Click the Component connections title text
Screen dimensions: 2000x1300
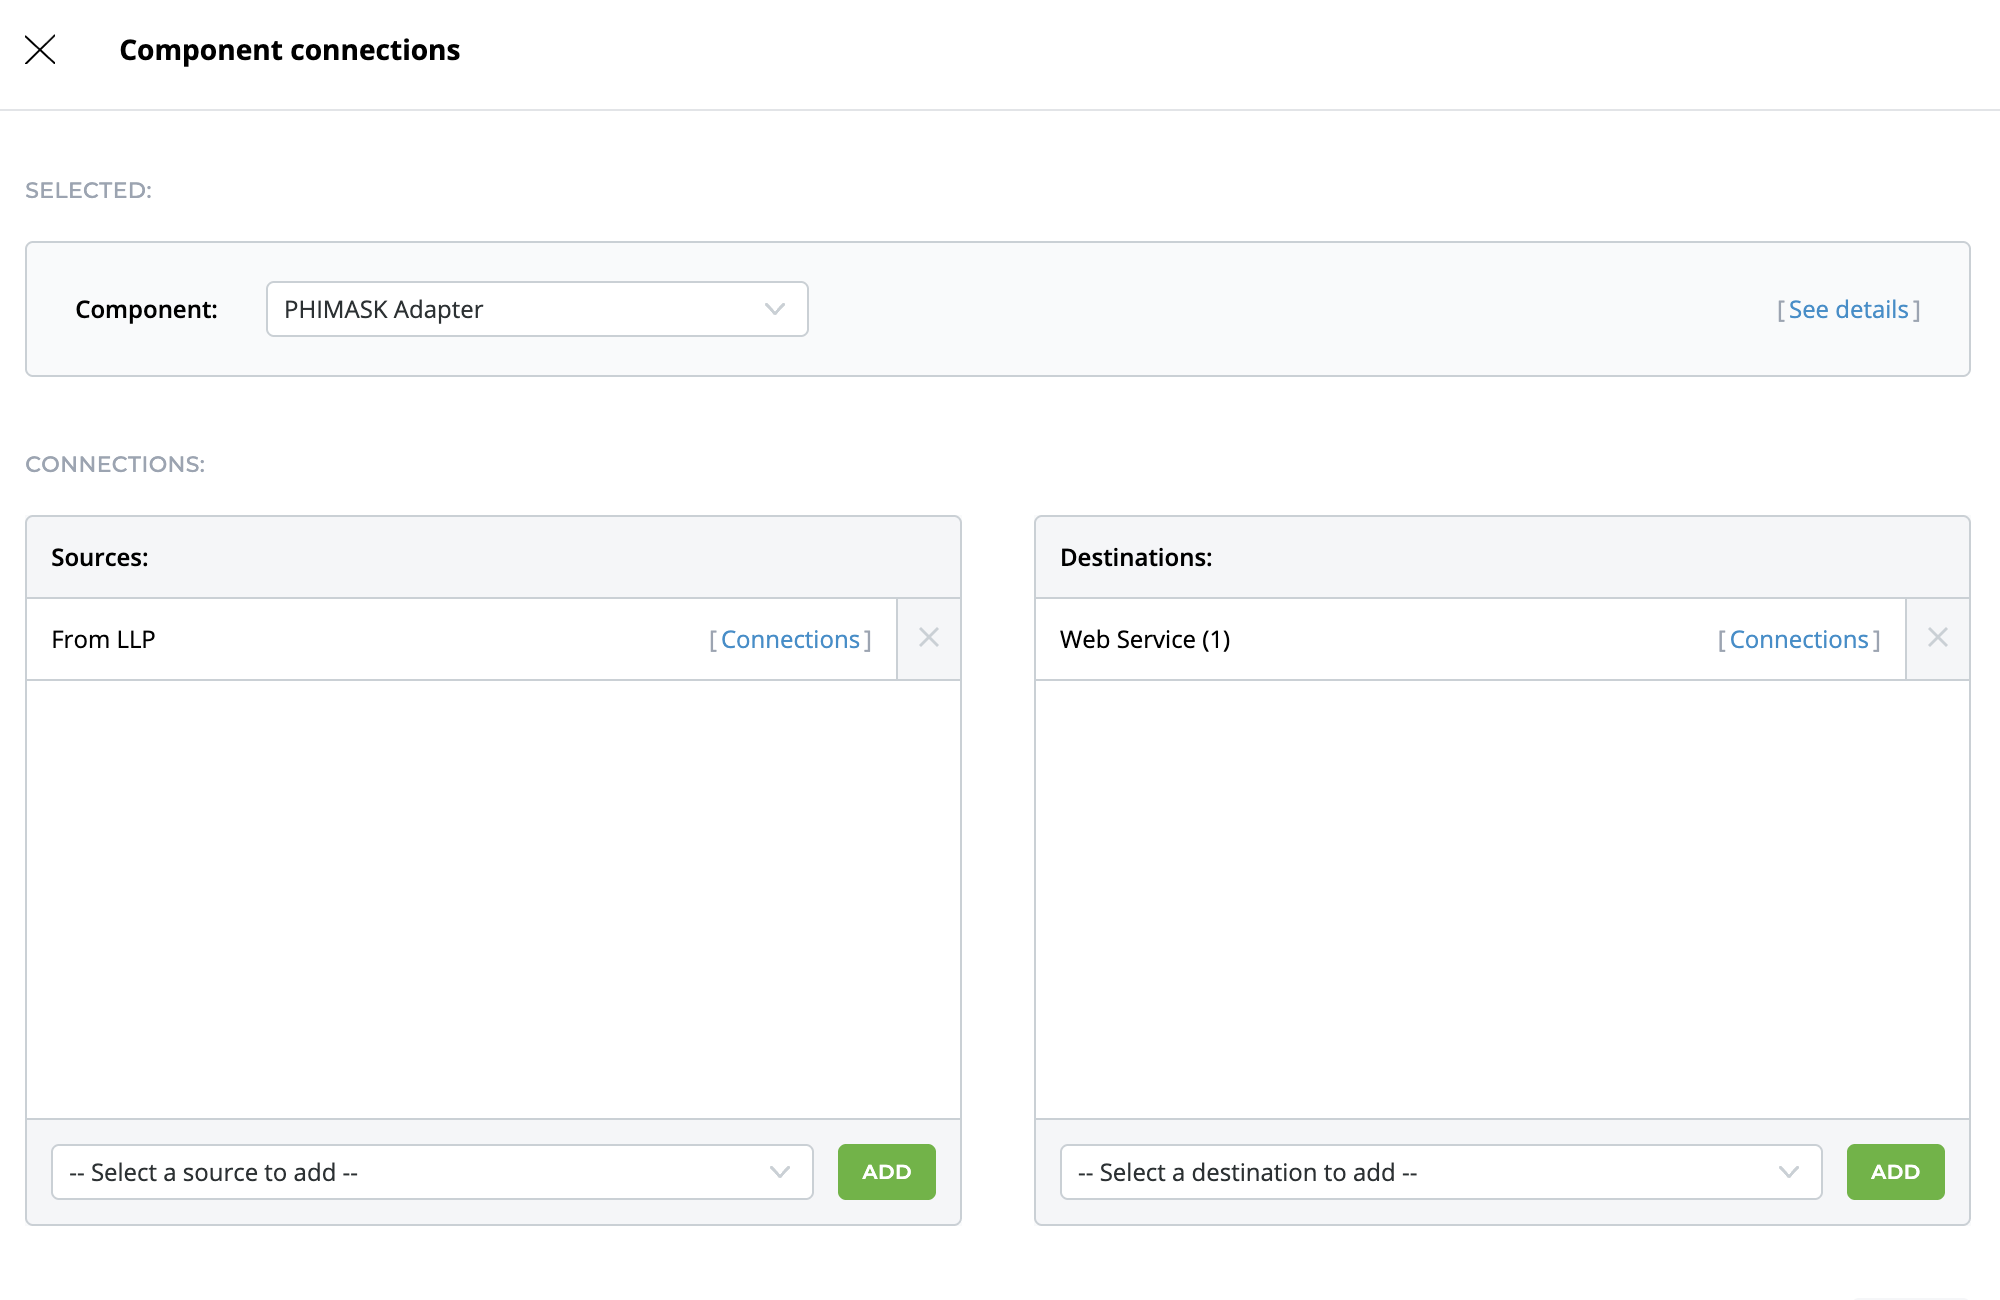pyautogui.click(x=289, y=50)
